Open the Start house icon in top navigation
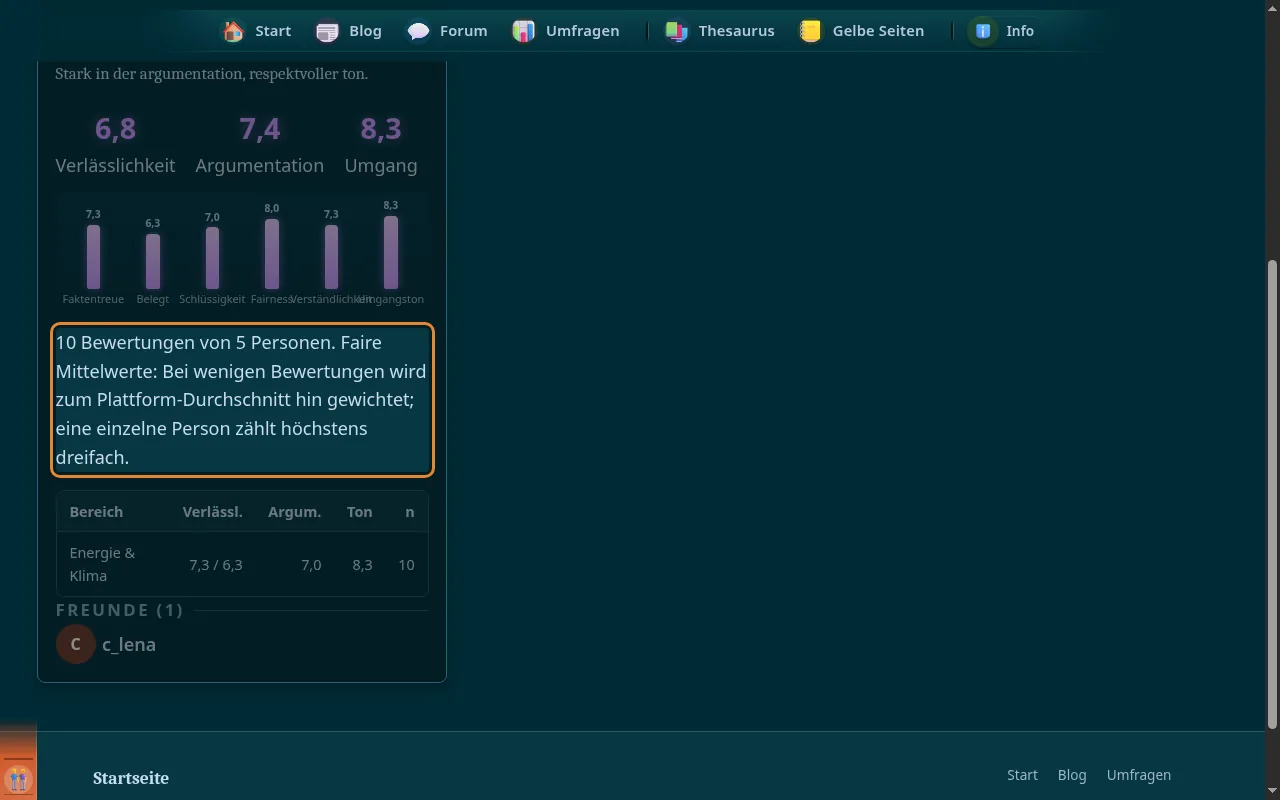The height and width of the screenshot is (800, 1280). (x=234, y=31)
